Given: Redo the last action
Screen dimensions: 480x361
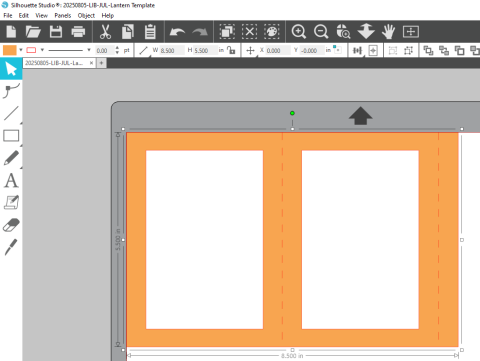Looking at the screenshot, I should (x=200, y=32).
